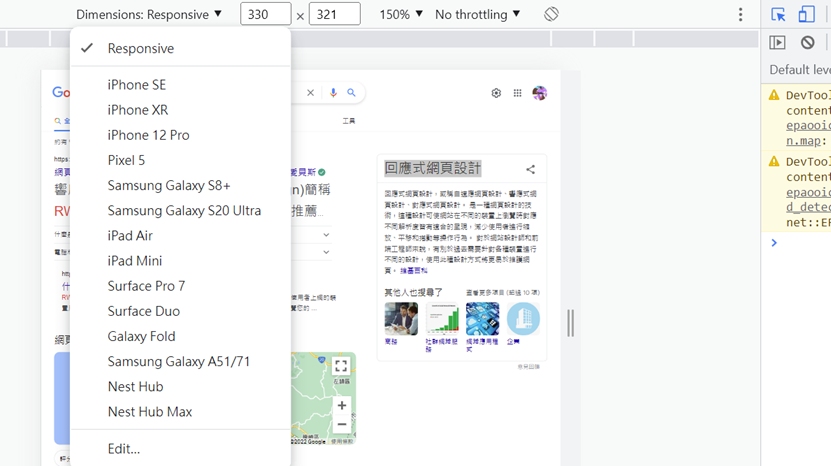Click the clear console icon

point(807,42)
